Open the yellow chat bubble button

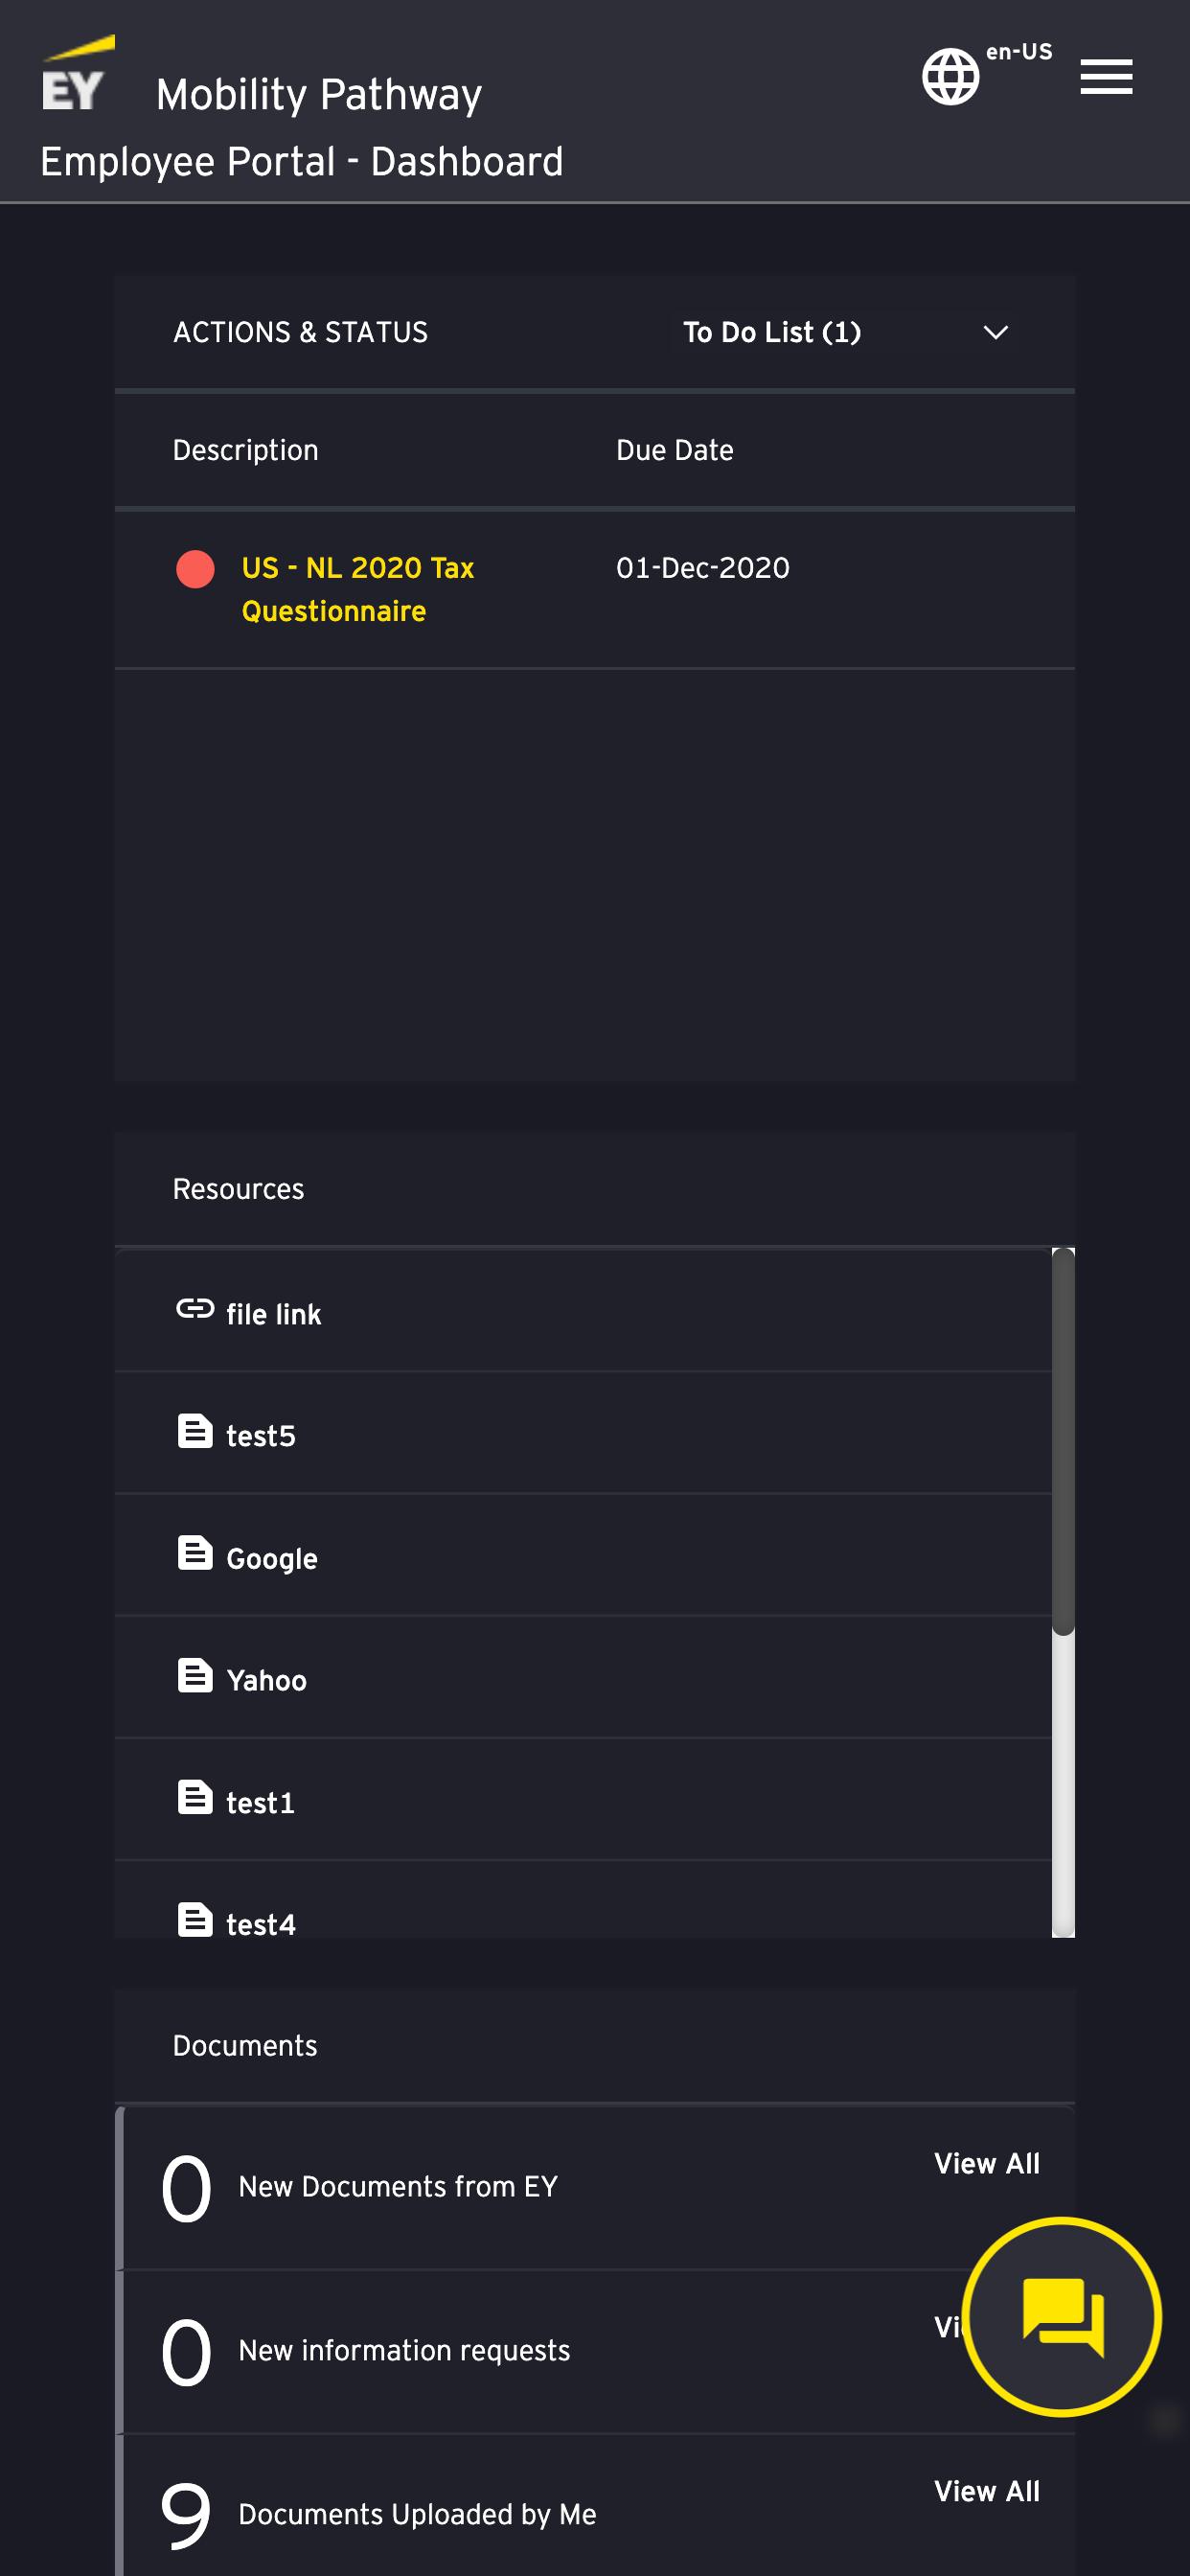pyautogui.click(x=1062, y=2316)
